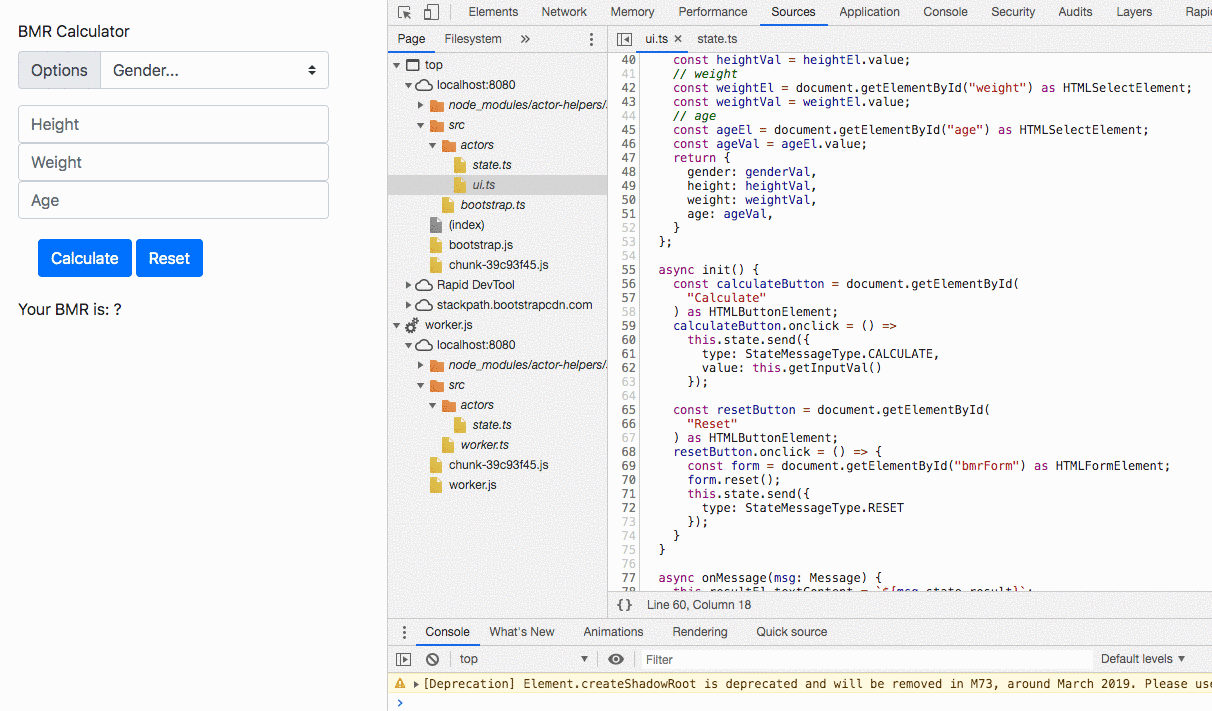1212x711 pixels.
Task: Set breakpoint on line number 60
Action: 628,340
